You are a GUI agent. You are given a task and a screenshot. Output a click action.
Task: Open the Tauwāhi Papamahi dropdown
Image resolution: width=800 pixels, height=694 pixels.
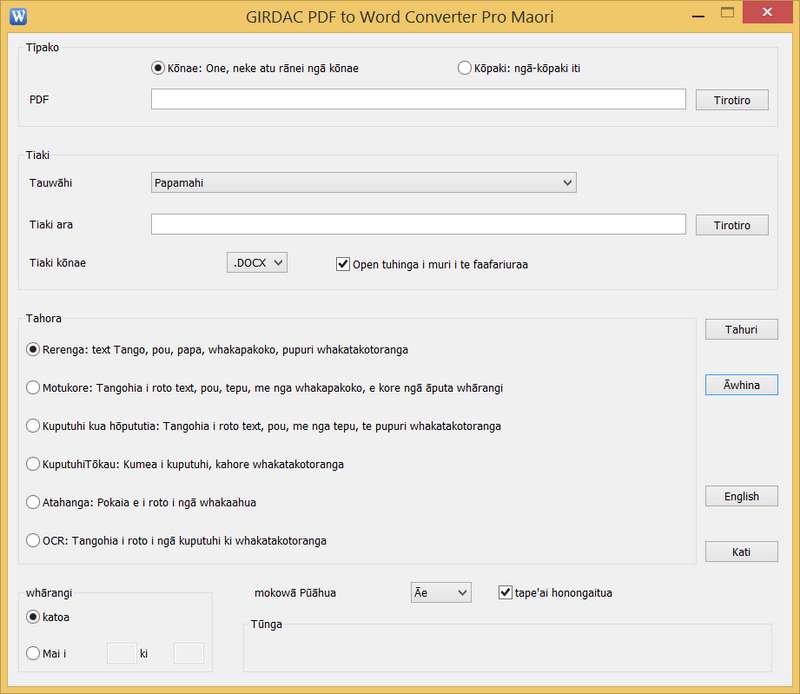363,183
